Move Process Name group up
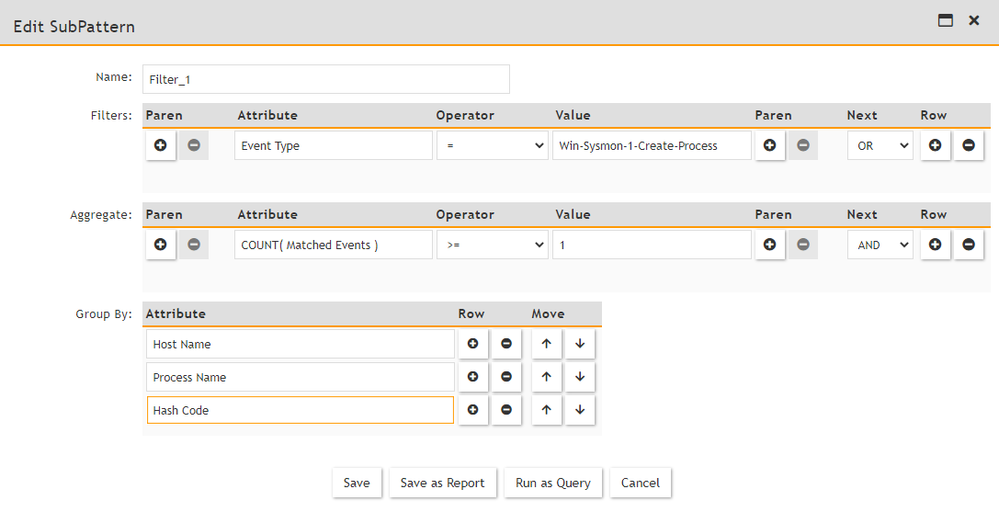Screen dimensions: 999x513 pos(546,377)
